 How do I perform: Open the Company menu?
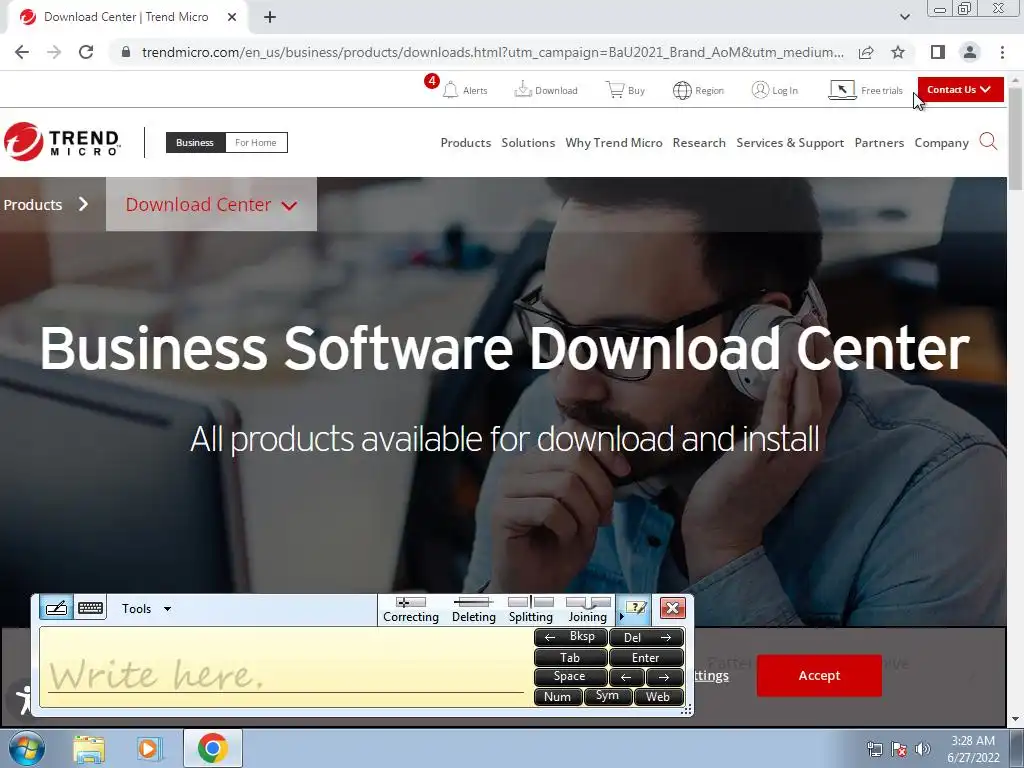[941, 142]
